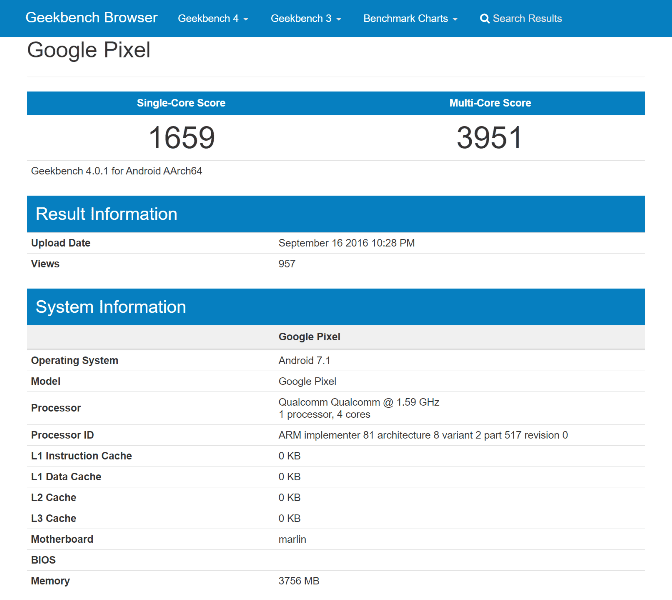Click the System Information section header
Image resolution: width=672 pixels, height=600 pixels.
tap(336, 307)
